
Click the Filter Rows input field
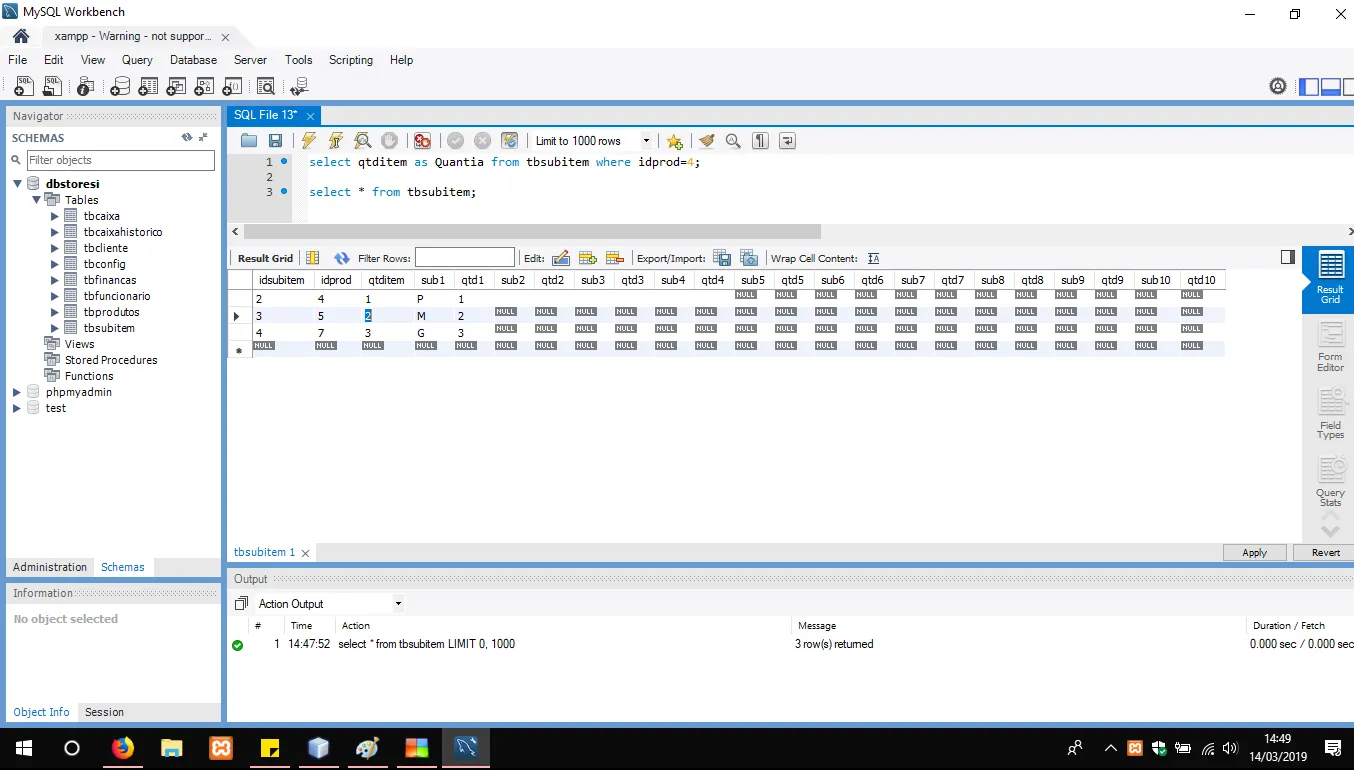coord(464,258)
